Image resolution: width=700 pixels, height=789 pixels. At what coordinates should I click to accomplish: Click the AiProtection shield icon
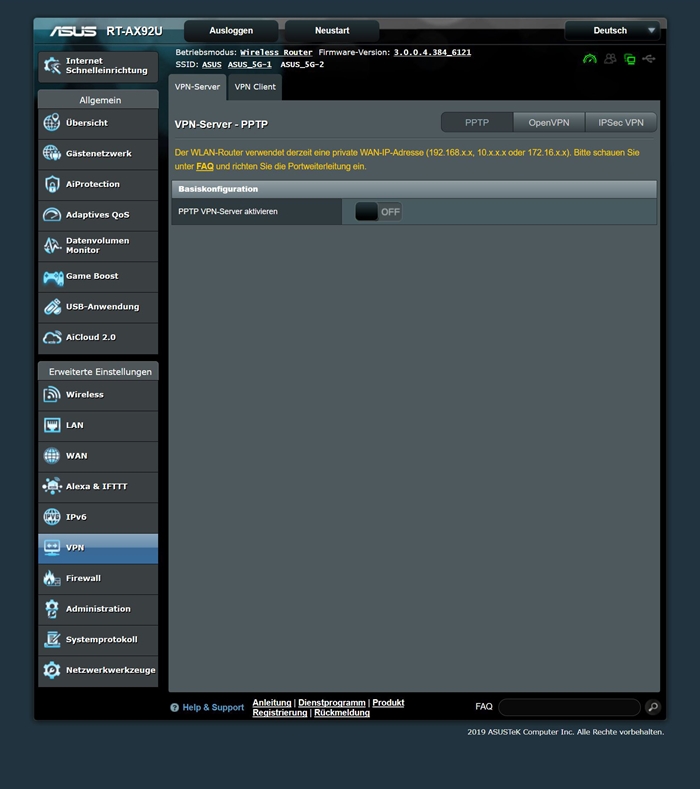52,184
